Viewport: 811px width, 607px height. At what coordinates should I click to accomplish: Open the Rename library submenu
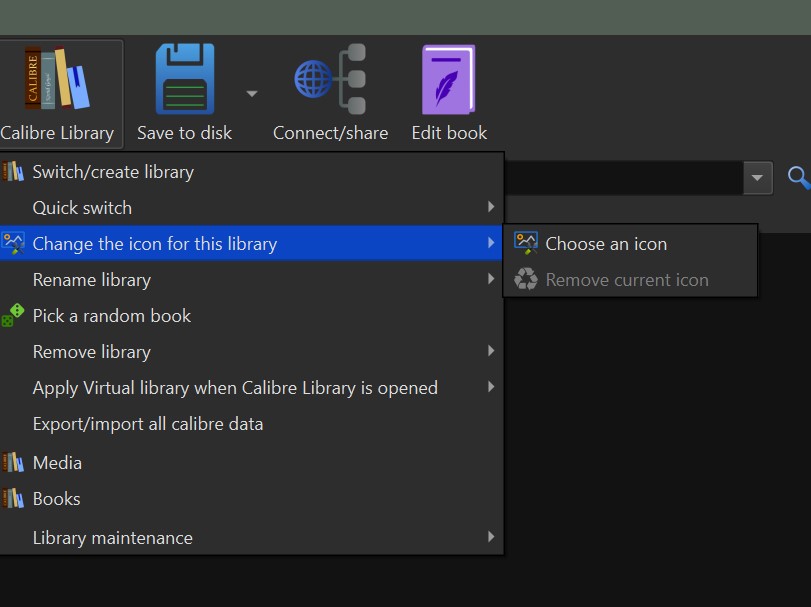point(92,280)
